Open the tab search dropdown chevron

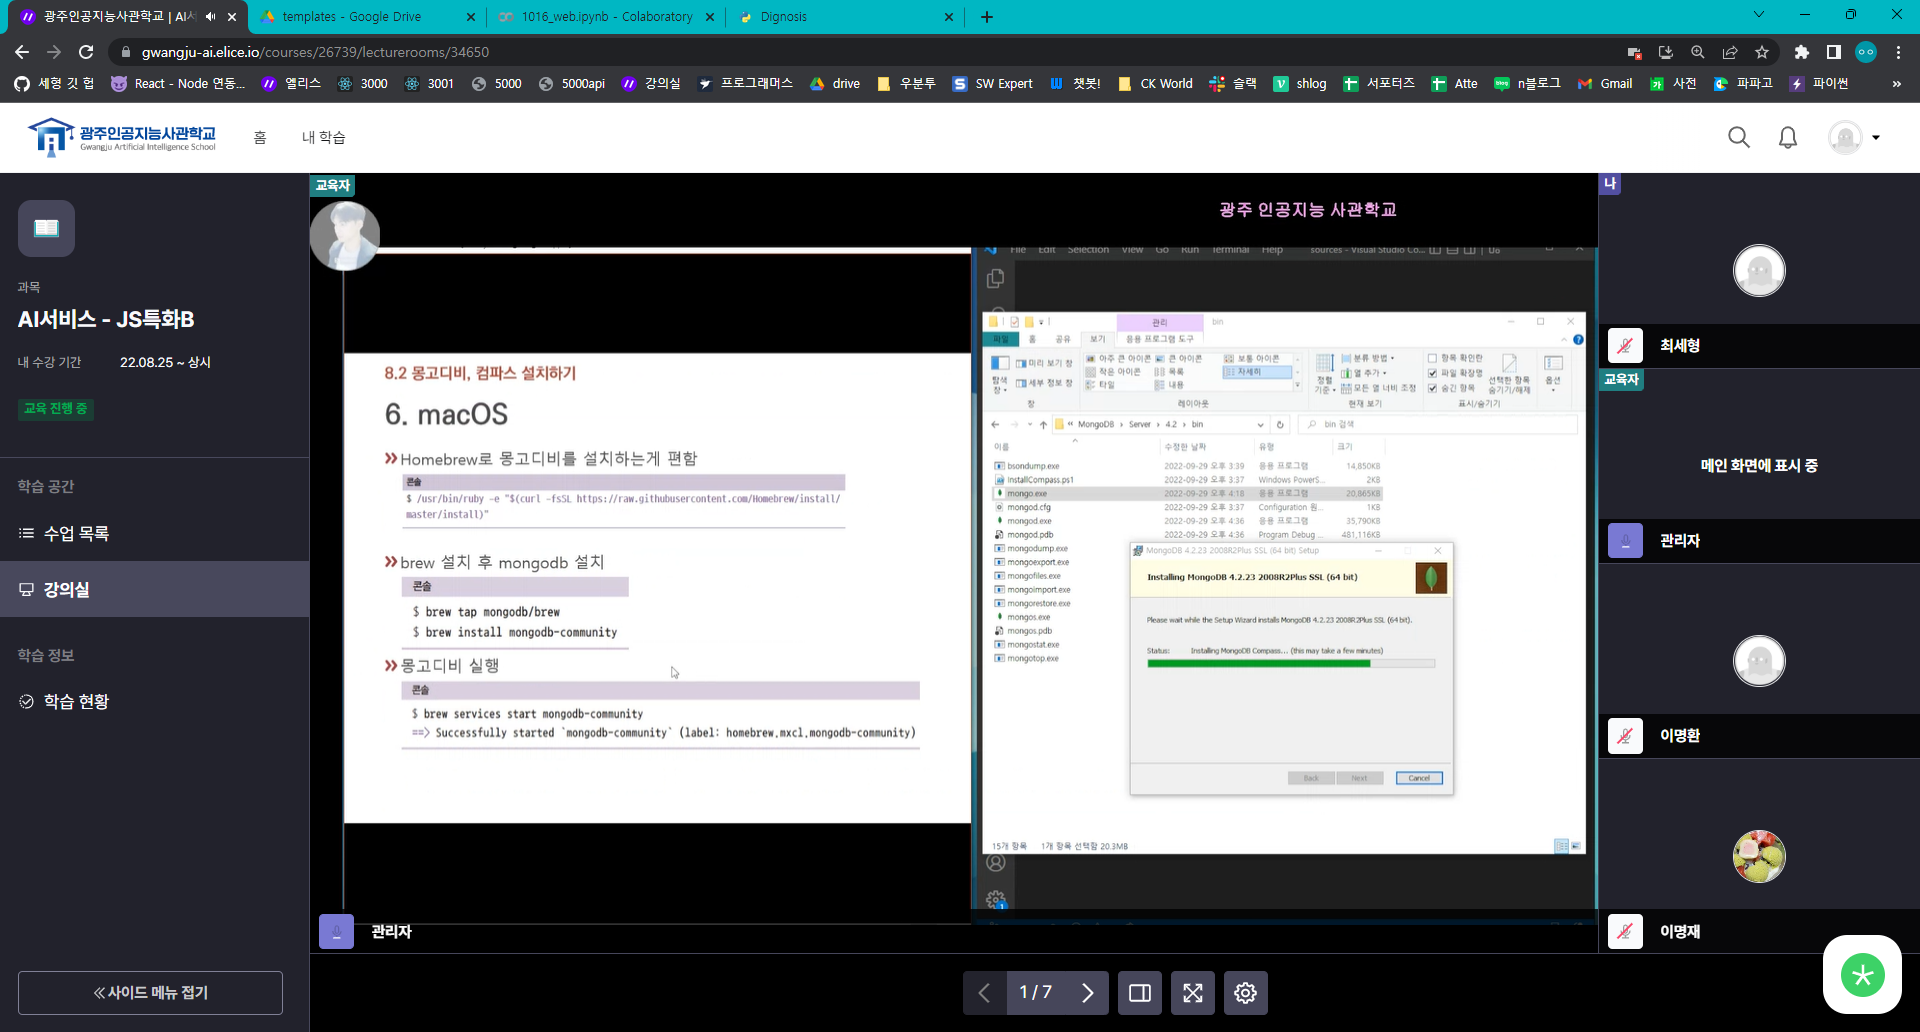[x=1759, y=15]
